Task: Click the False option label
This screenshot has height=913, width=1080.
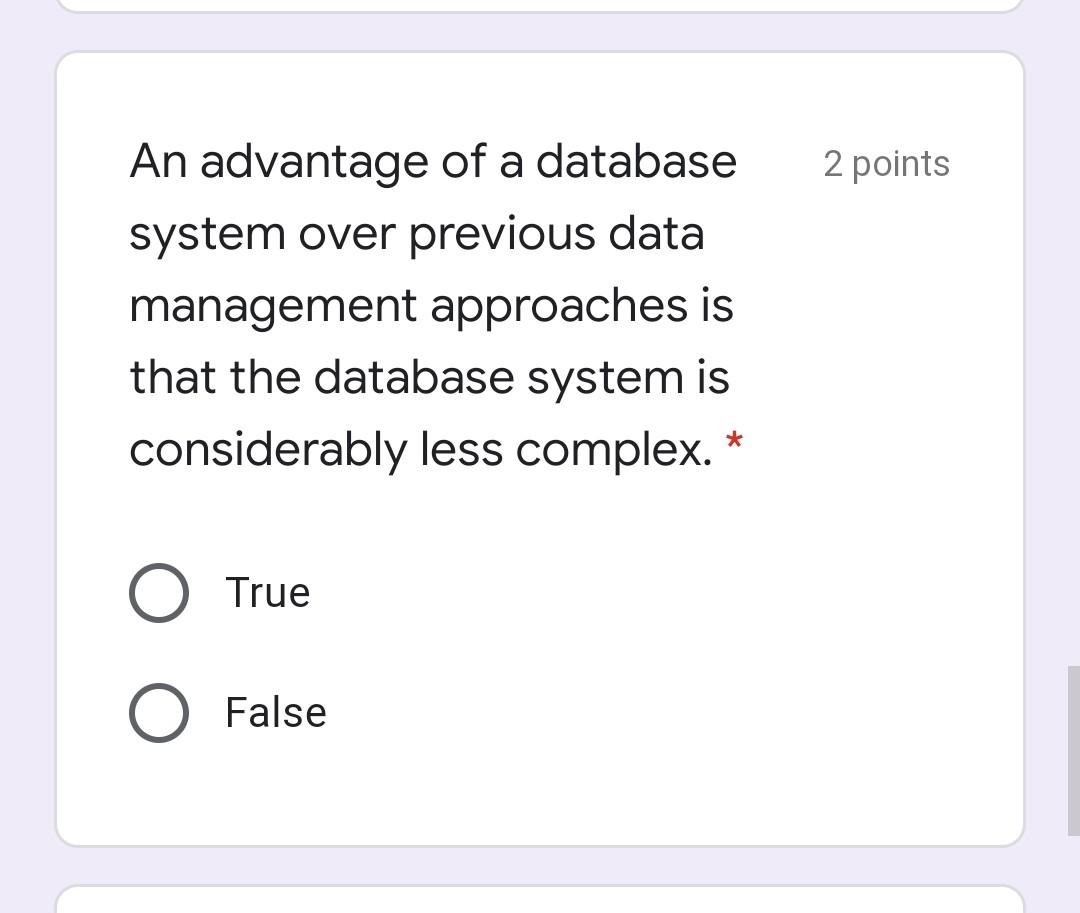Action: click(x=275, y=712)
